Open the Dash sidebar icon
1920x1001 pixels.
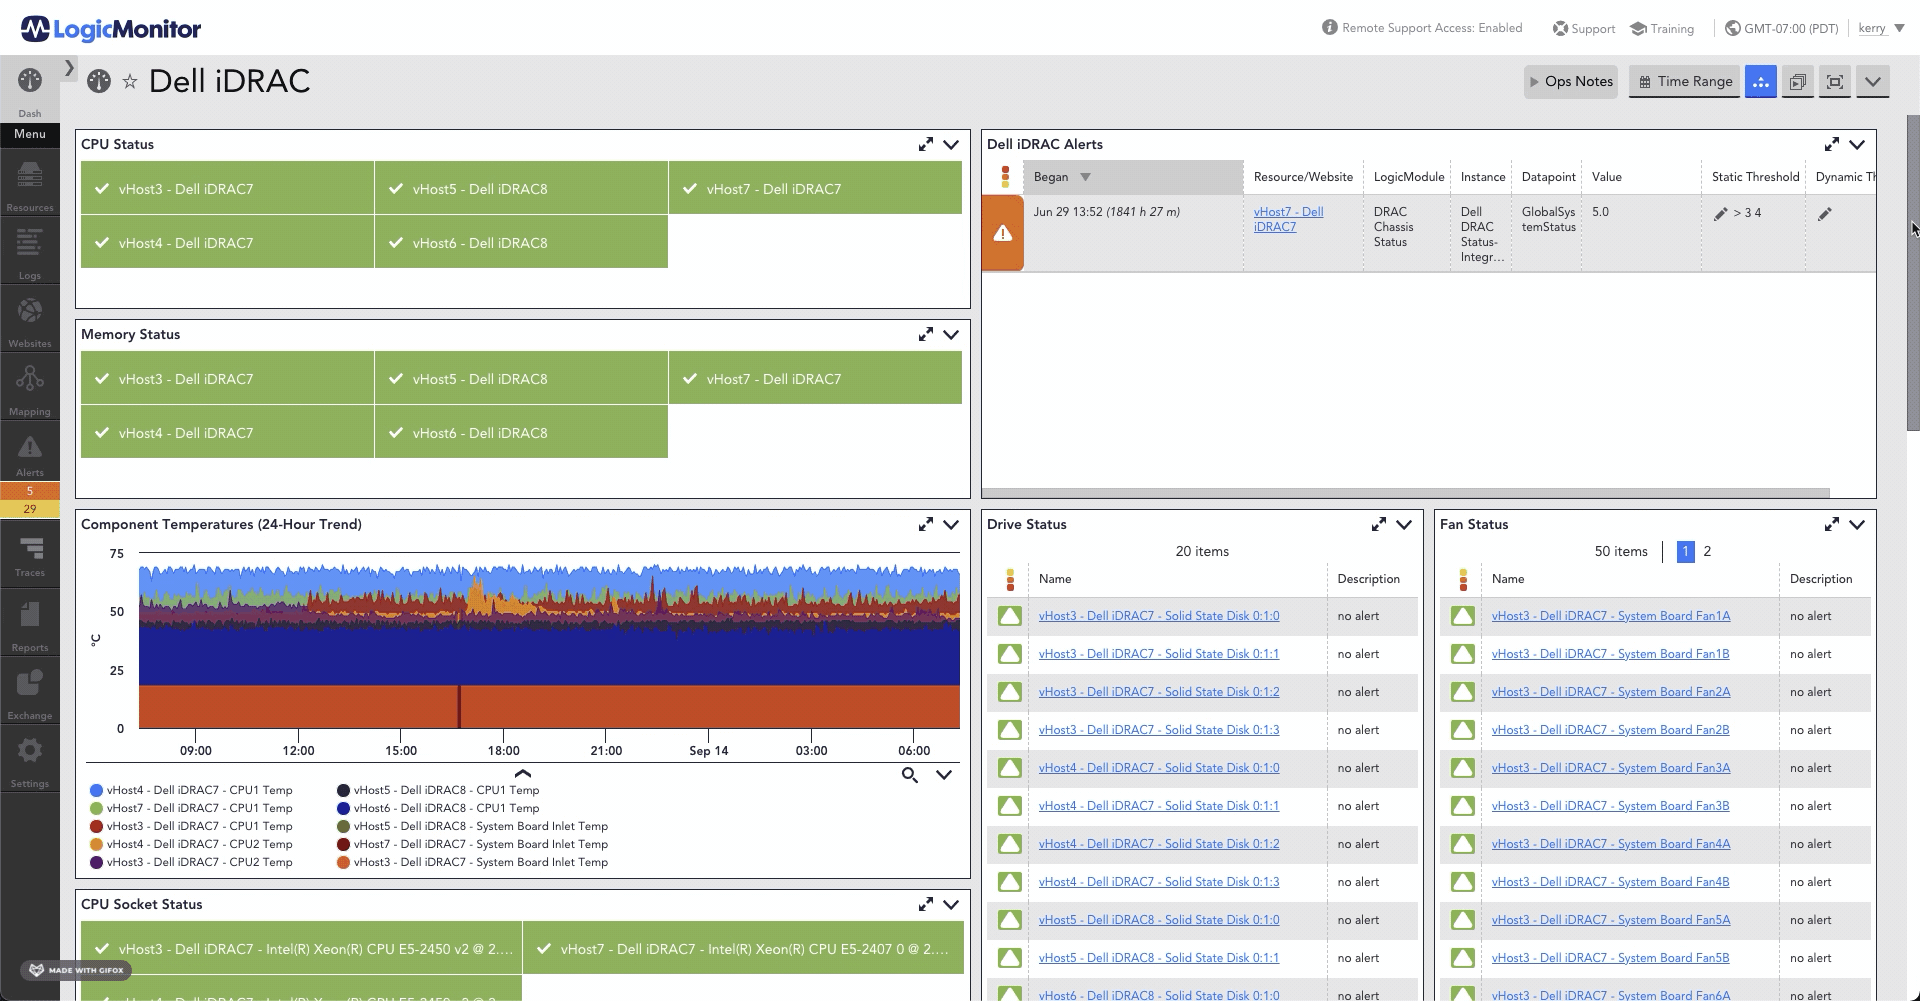click(30, 91)
